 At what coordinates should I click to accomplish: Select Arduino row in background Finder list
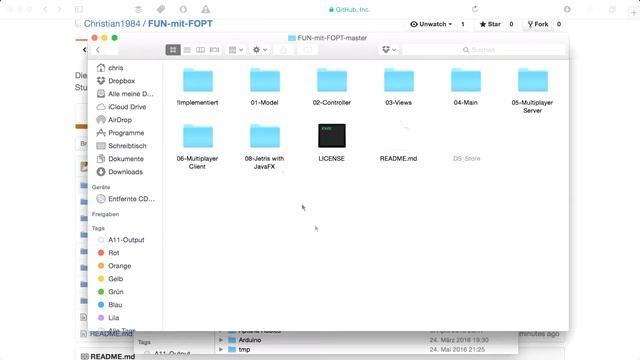[366, 340]
